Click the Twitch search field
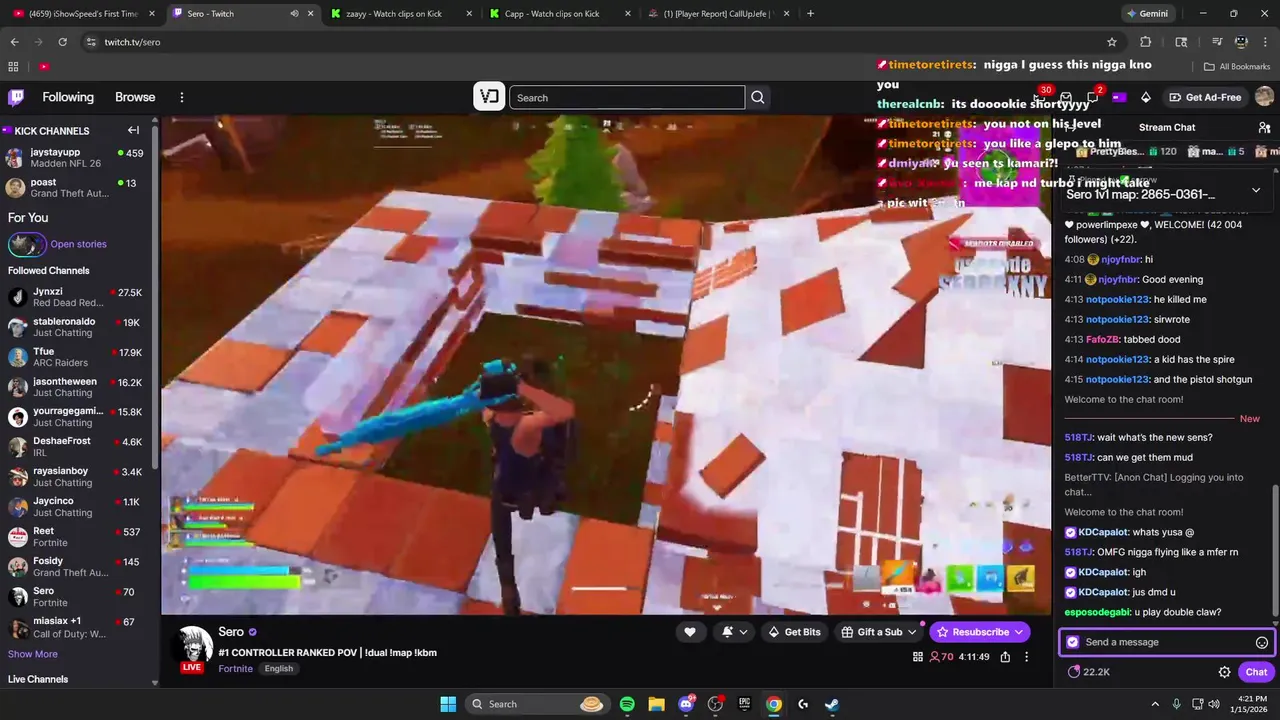 coord(627,98)
